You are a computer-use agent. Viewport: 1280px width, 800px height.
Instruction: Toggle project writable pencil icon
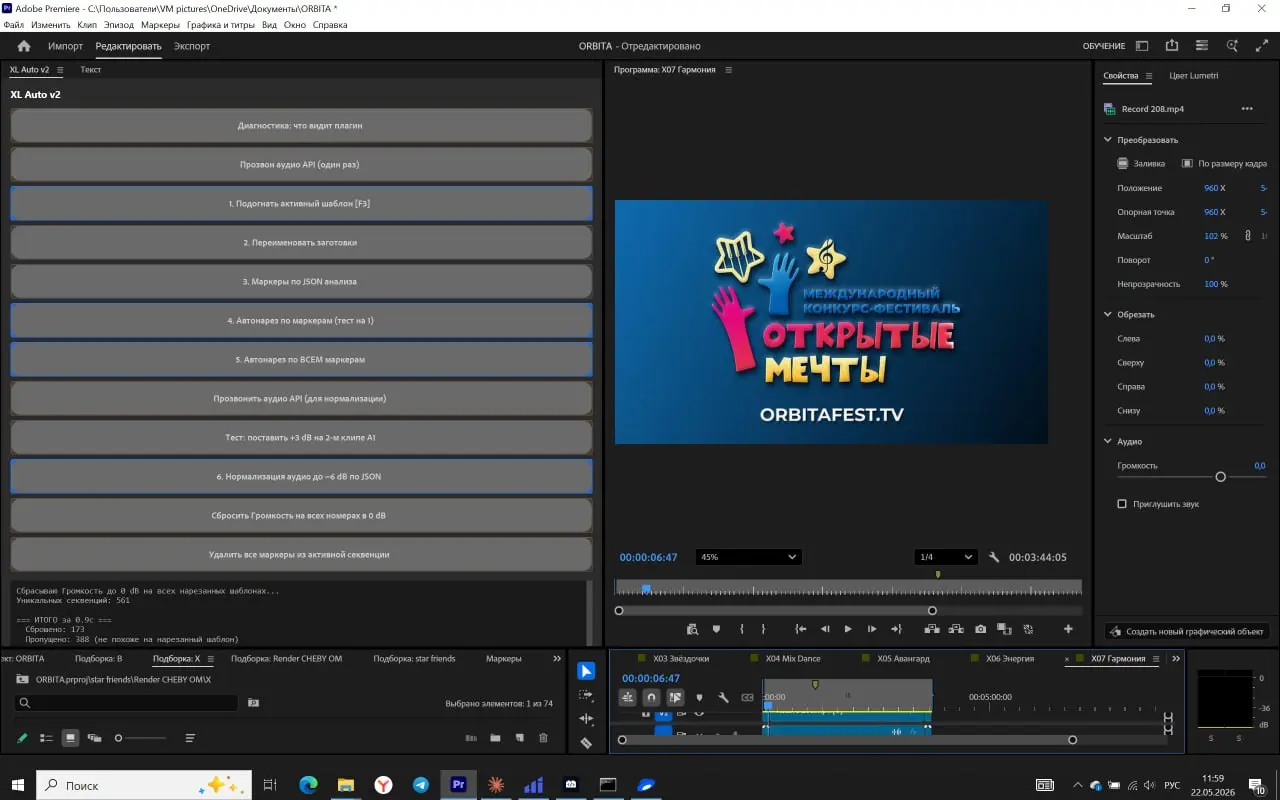click(22, 738)
